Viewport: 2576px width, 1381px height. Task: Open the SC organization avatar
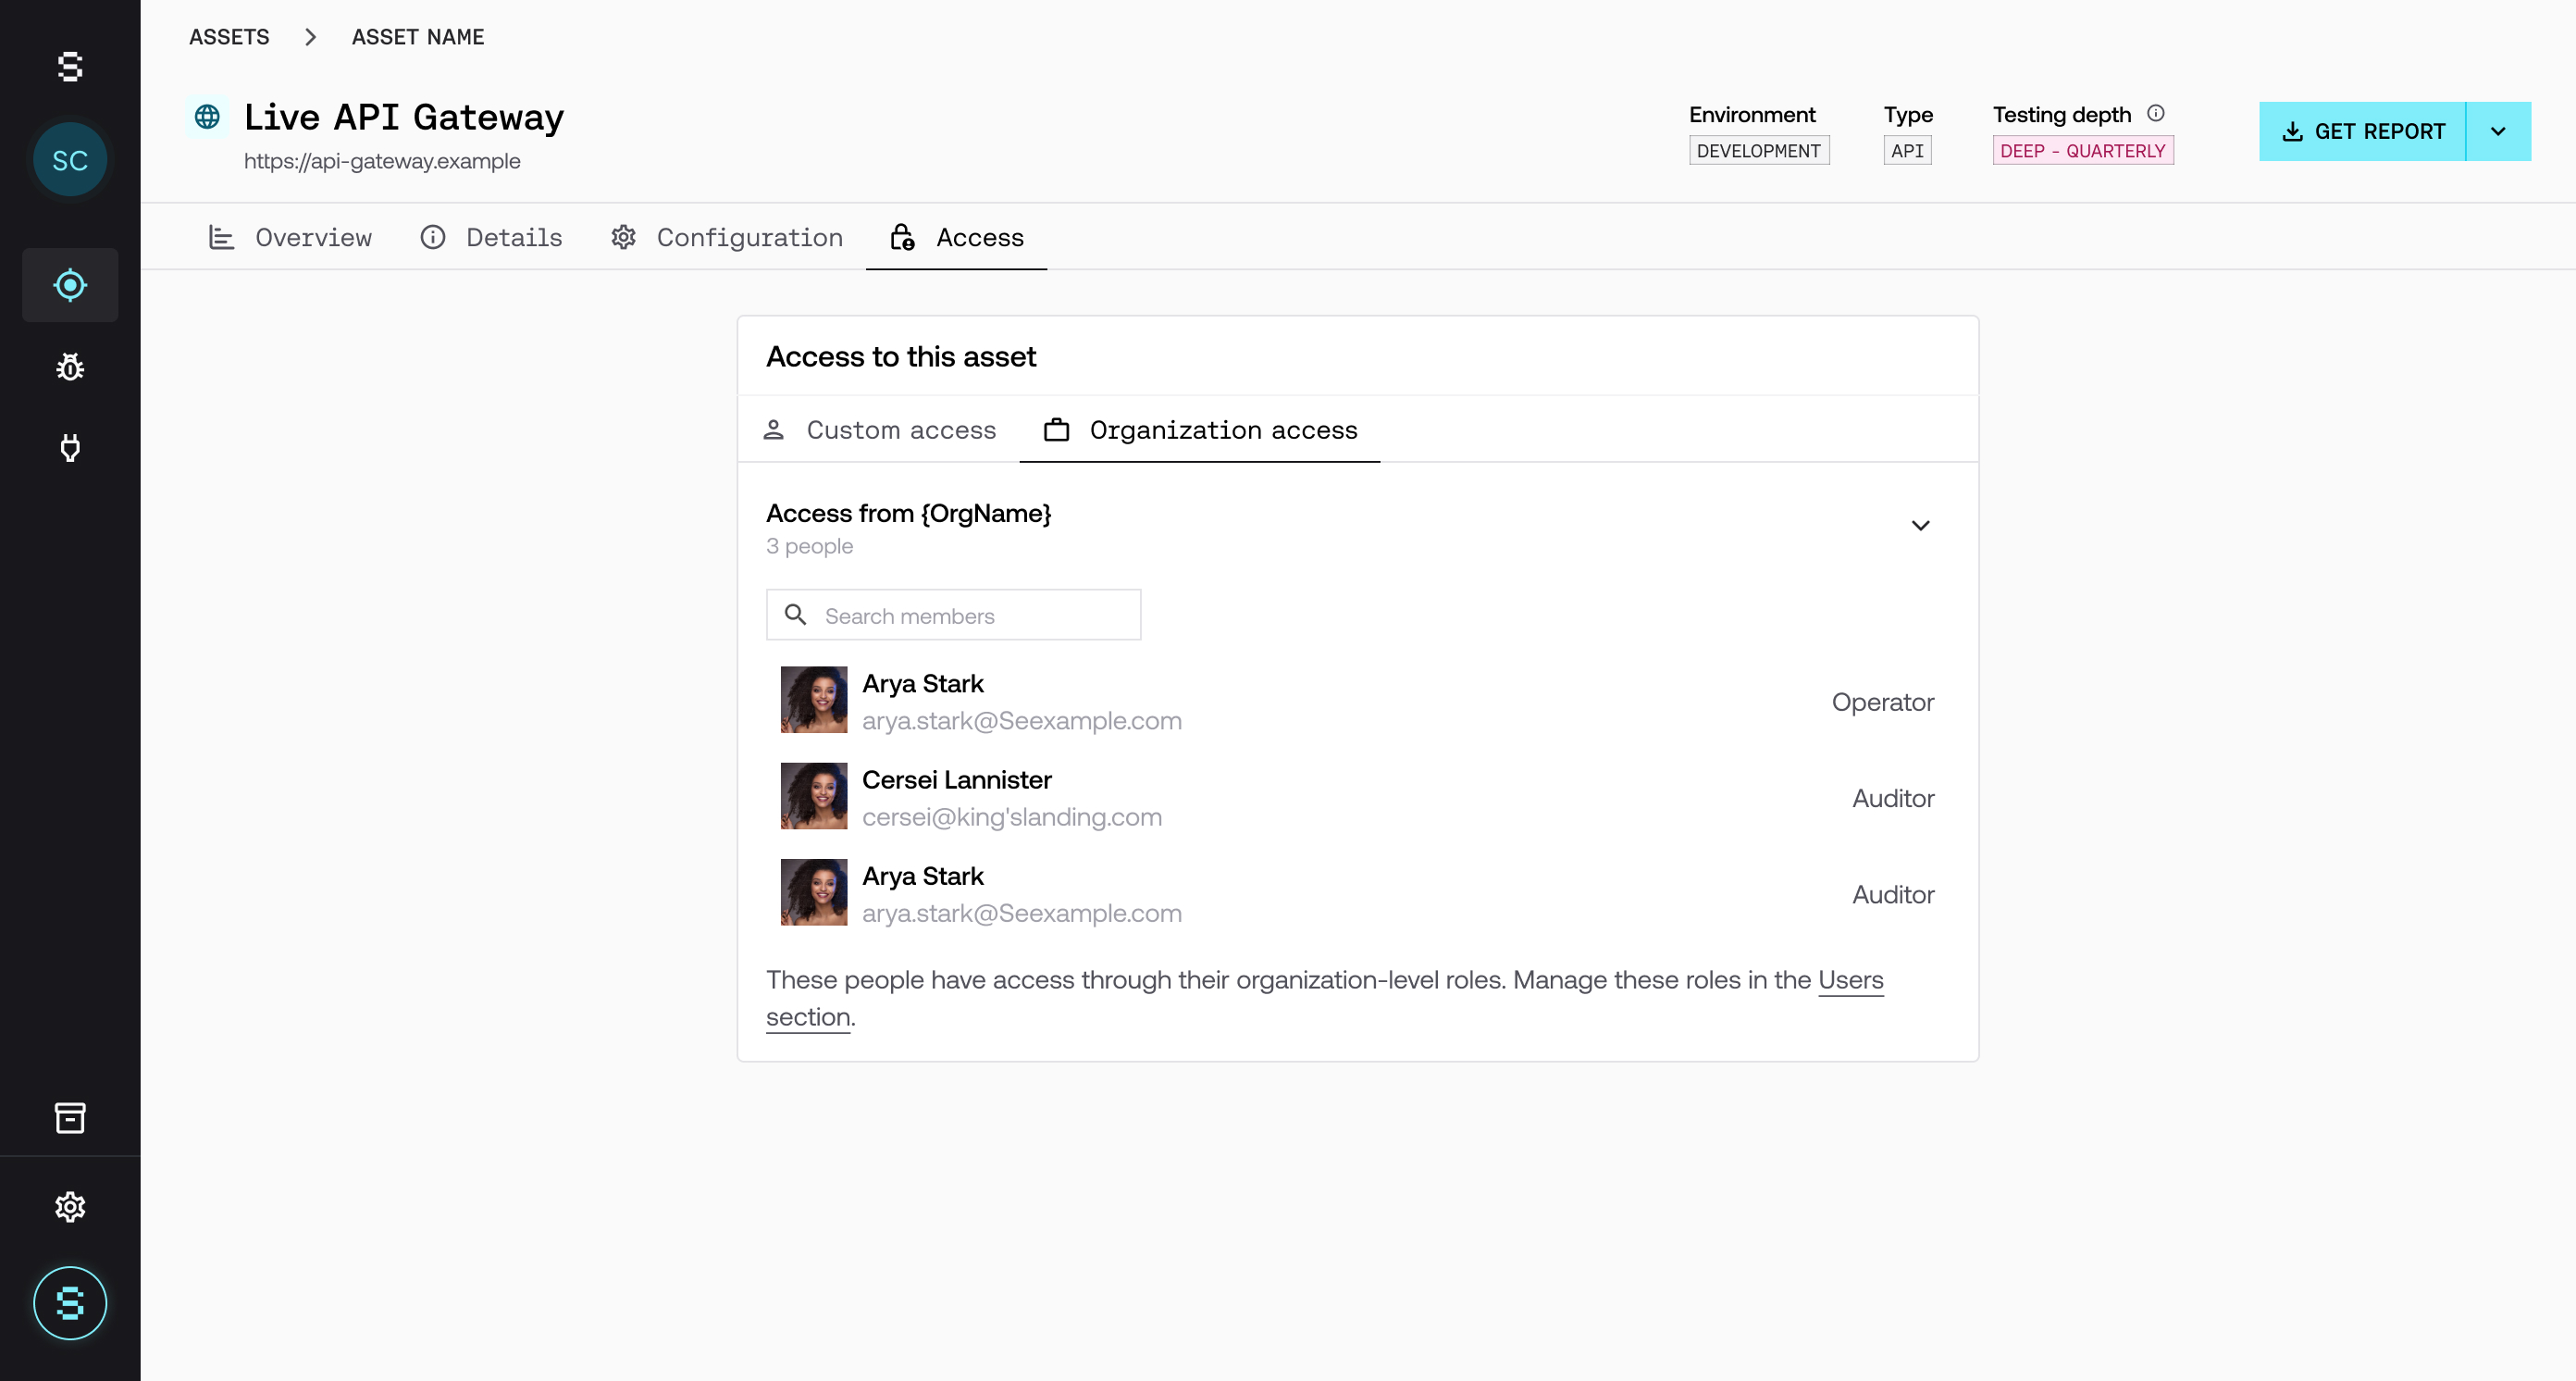(70, 160)
